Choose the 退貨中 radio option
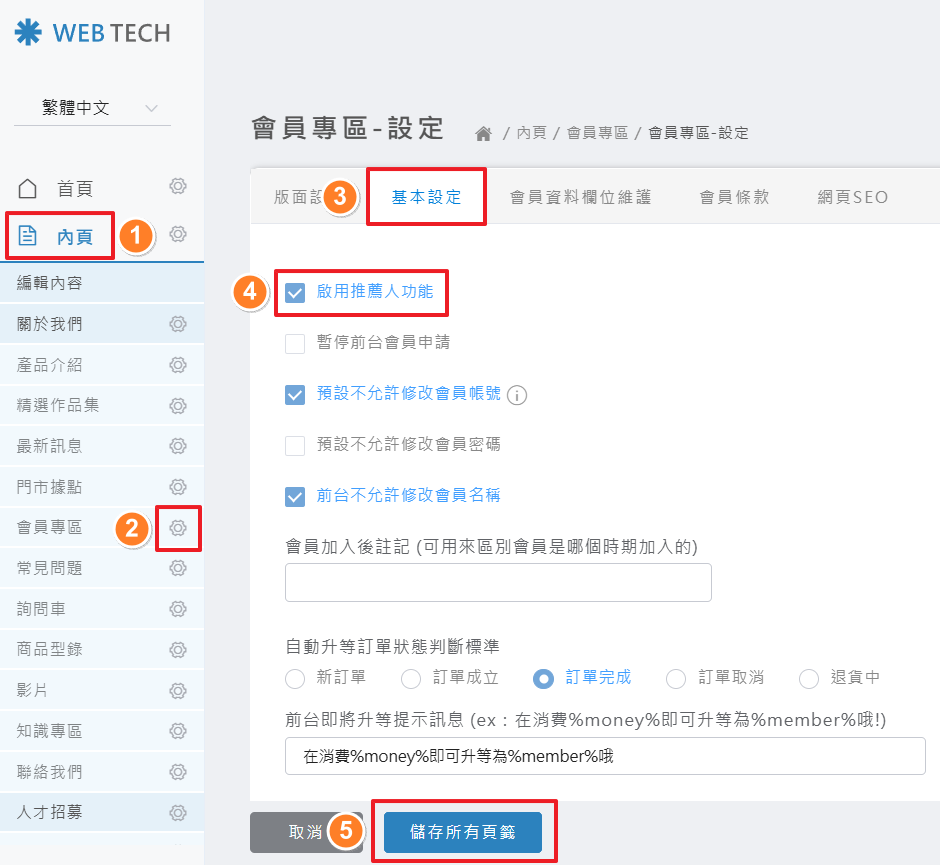The width and height of the screenshot is (940, 865). (x=809, y=679)
